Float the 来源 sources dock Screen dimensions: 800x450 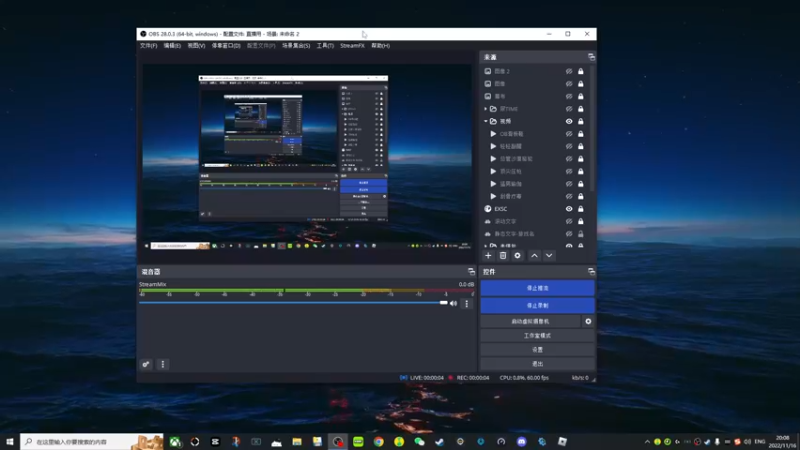(591, 57)
